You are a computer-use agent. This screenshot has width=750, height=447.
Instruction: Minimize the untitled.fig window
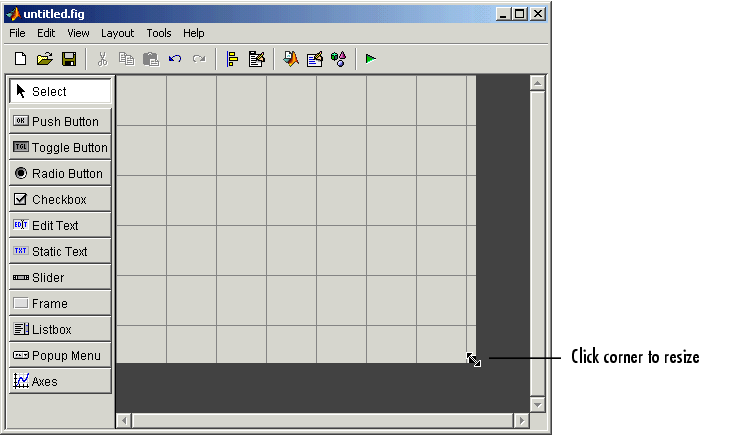point(502,14)
